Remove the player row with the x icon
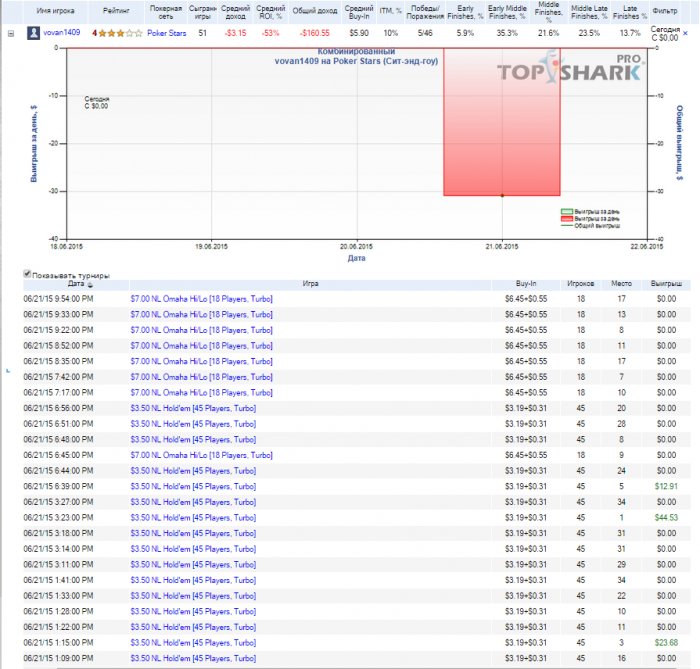700x669 pixels. [685, 33]
